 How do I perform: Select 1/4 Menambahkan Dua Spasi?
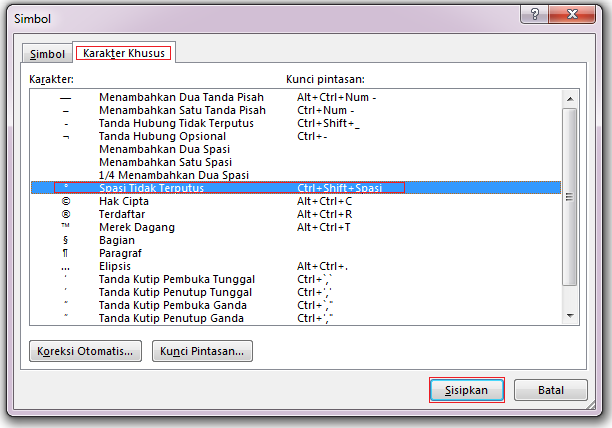pyautogui.click(x=296, y=175)
